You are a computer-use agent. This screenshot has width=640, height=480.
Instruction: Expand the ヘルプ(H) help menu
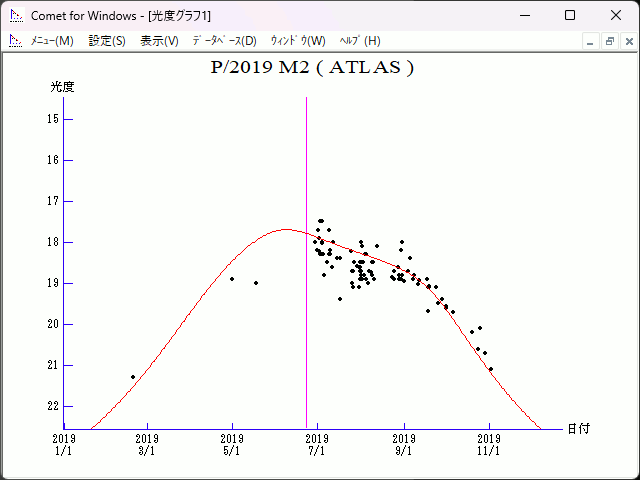point(360,41)
